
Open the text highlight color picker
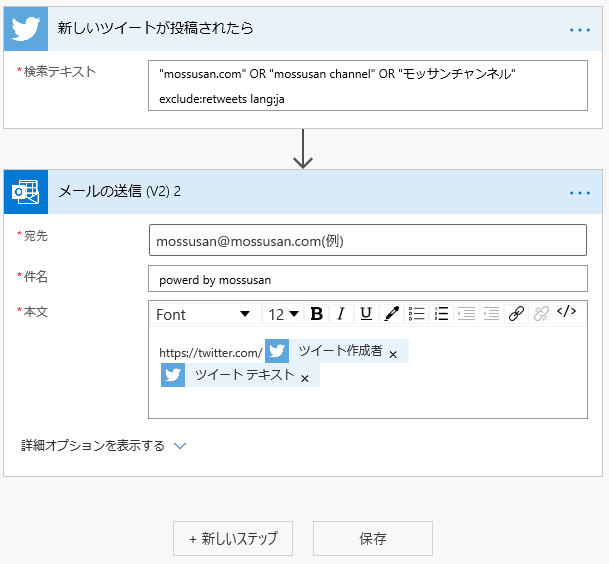pos(392,314)
